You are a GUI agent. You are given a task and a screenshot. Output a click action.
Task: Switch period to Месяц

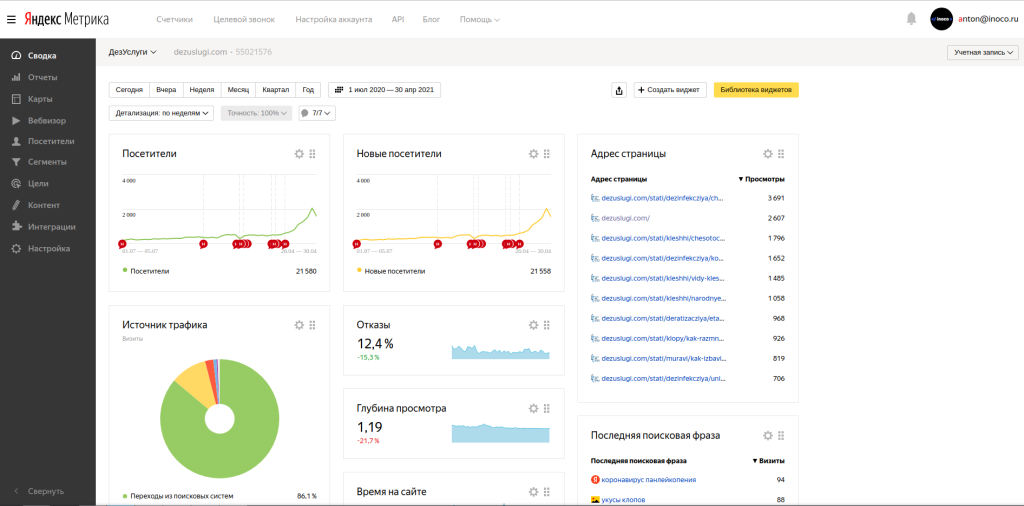coord(238,90)
